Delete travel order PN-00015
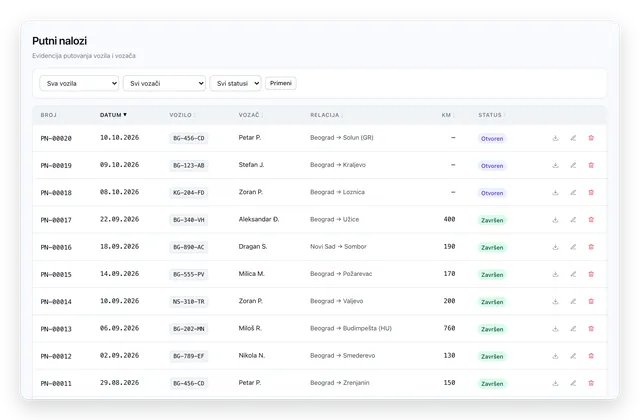This screenshot has height=420, width=640. point(591,274)
